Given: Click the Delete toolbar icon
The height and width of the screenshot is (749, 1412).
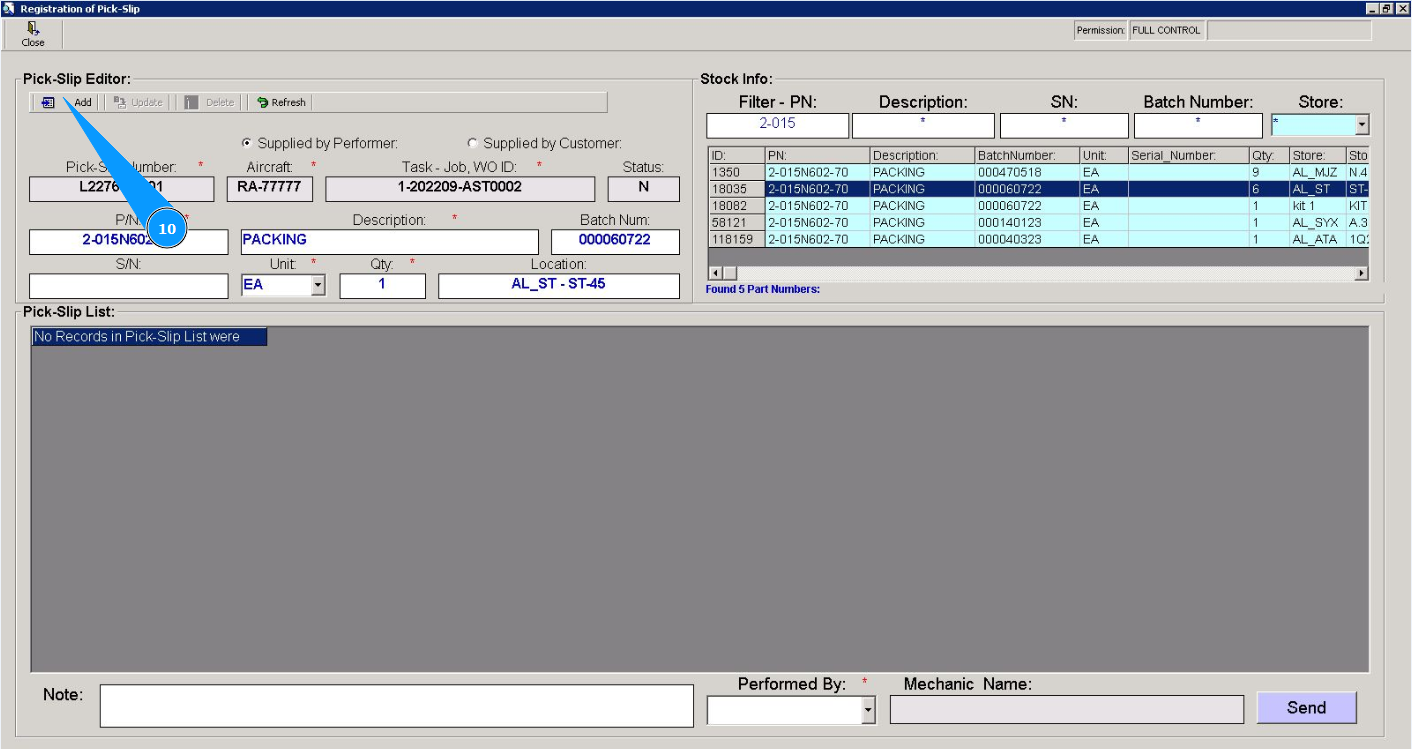Looking at the screenshot, I should tap(192, 102).
